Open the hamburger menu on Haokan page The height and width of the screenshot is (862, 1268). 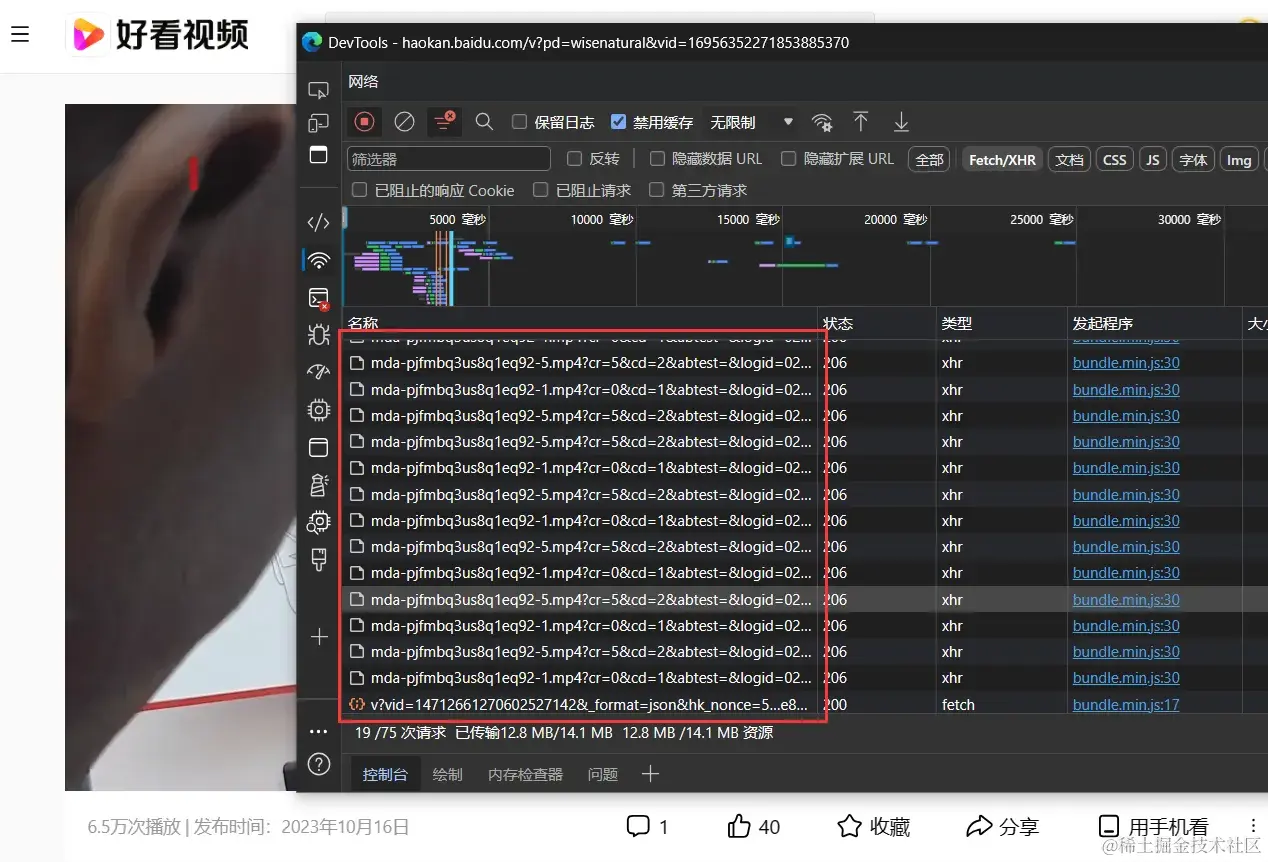(20, 34)
